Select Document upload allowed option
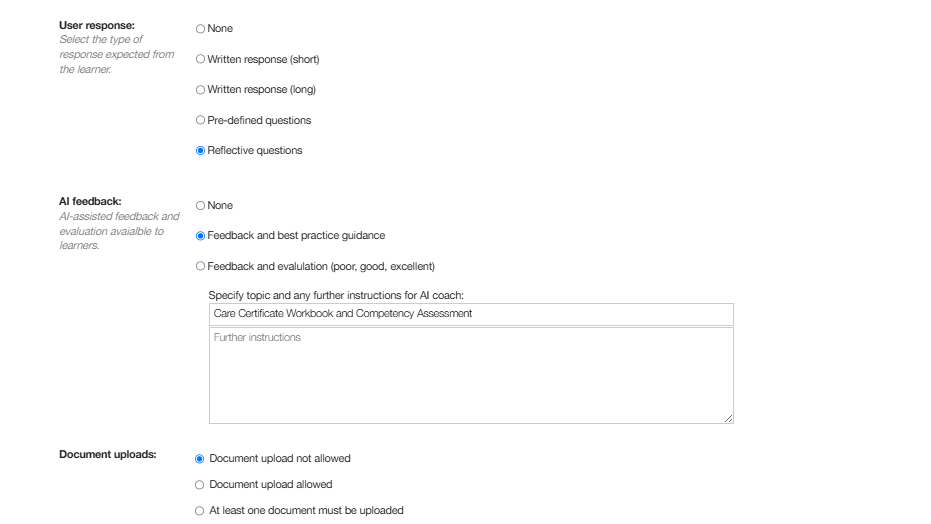This screenshot has height=524, width=931. [200, 485]
